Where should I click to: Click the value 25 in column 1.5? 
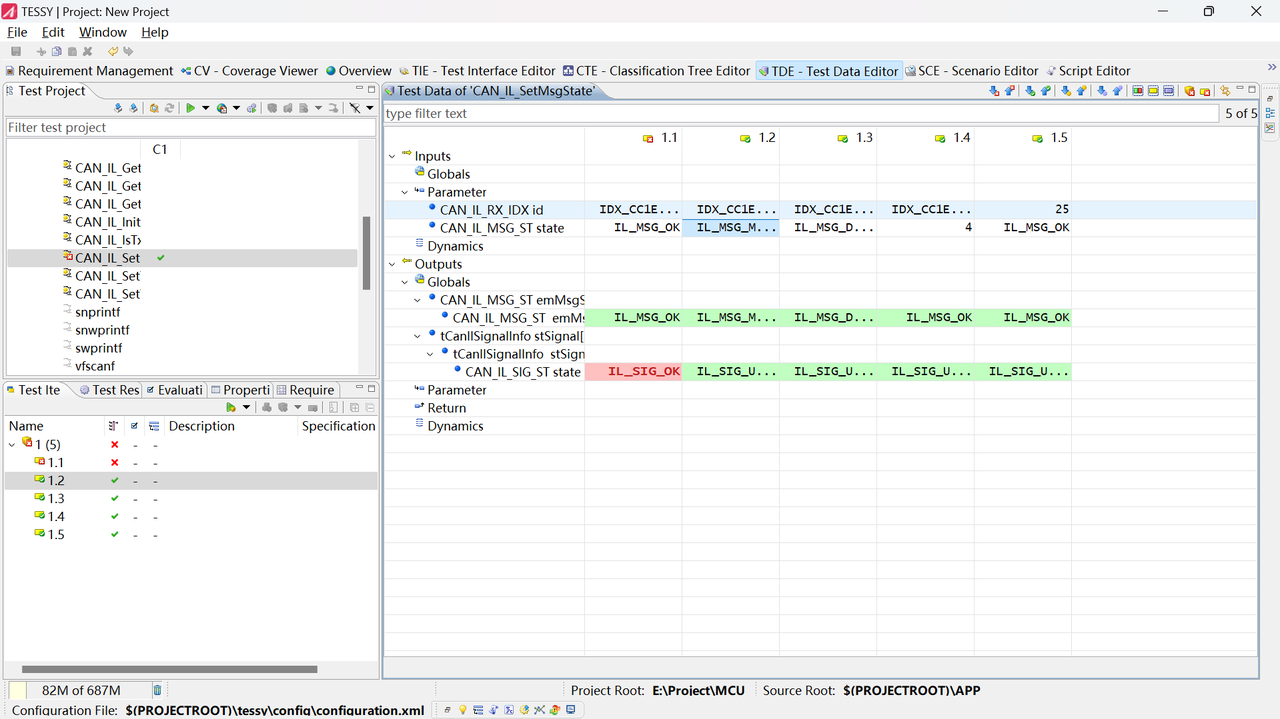point(1061,209)
